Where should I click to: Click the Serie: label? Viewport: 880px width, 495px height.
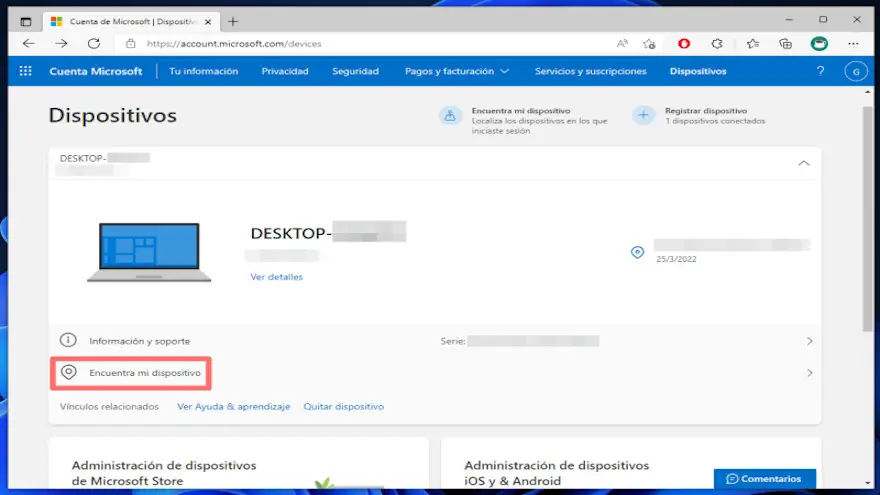pos(452,341)
